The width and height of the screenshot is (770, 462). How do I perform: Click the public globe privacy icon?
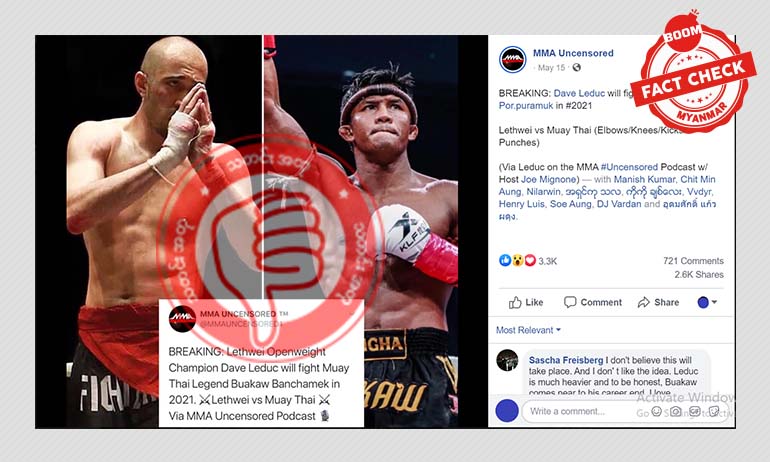(577, 68)
